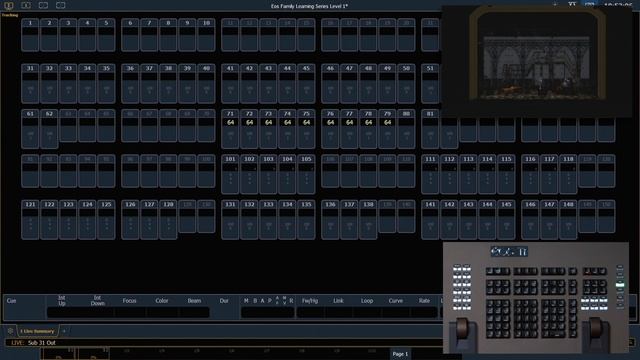Select channel 111 tile
640x360 pixels.
pos(430,174)
